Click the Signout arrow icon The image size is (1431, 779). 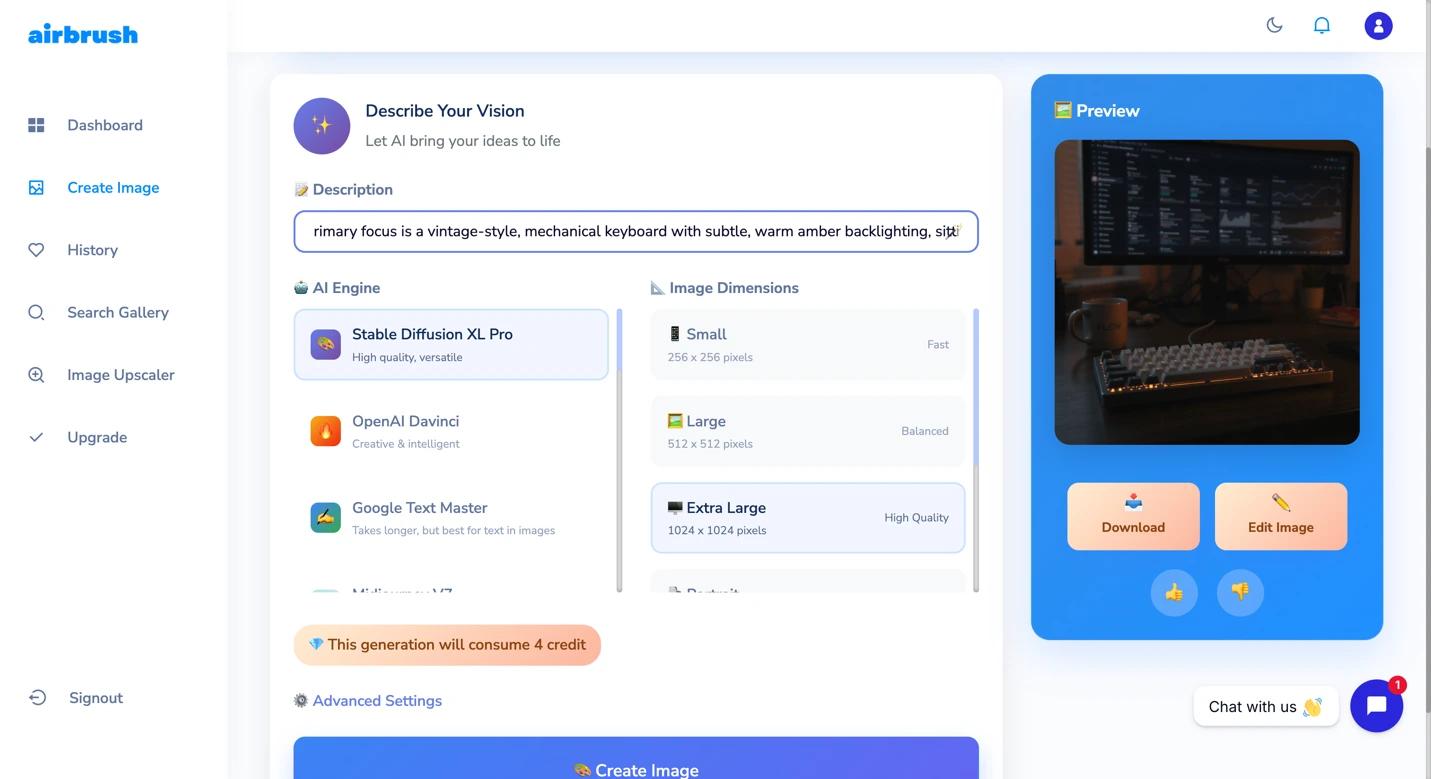coord(37,698)
